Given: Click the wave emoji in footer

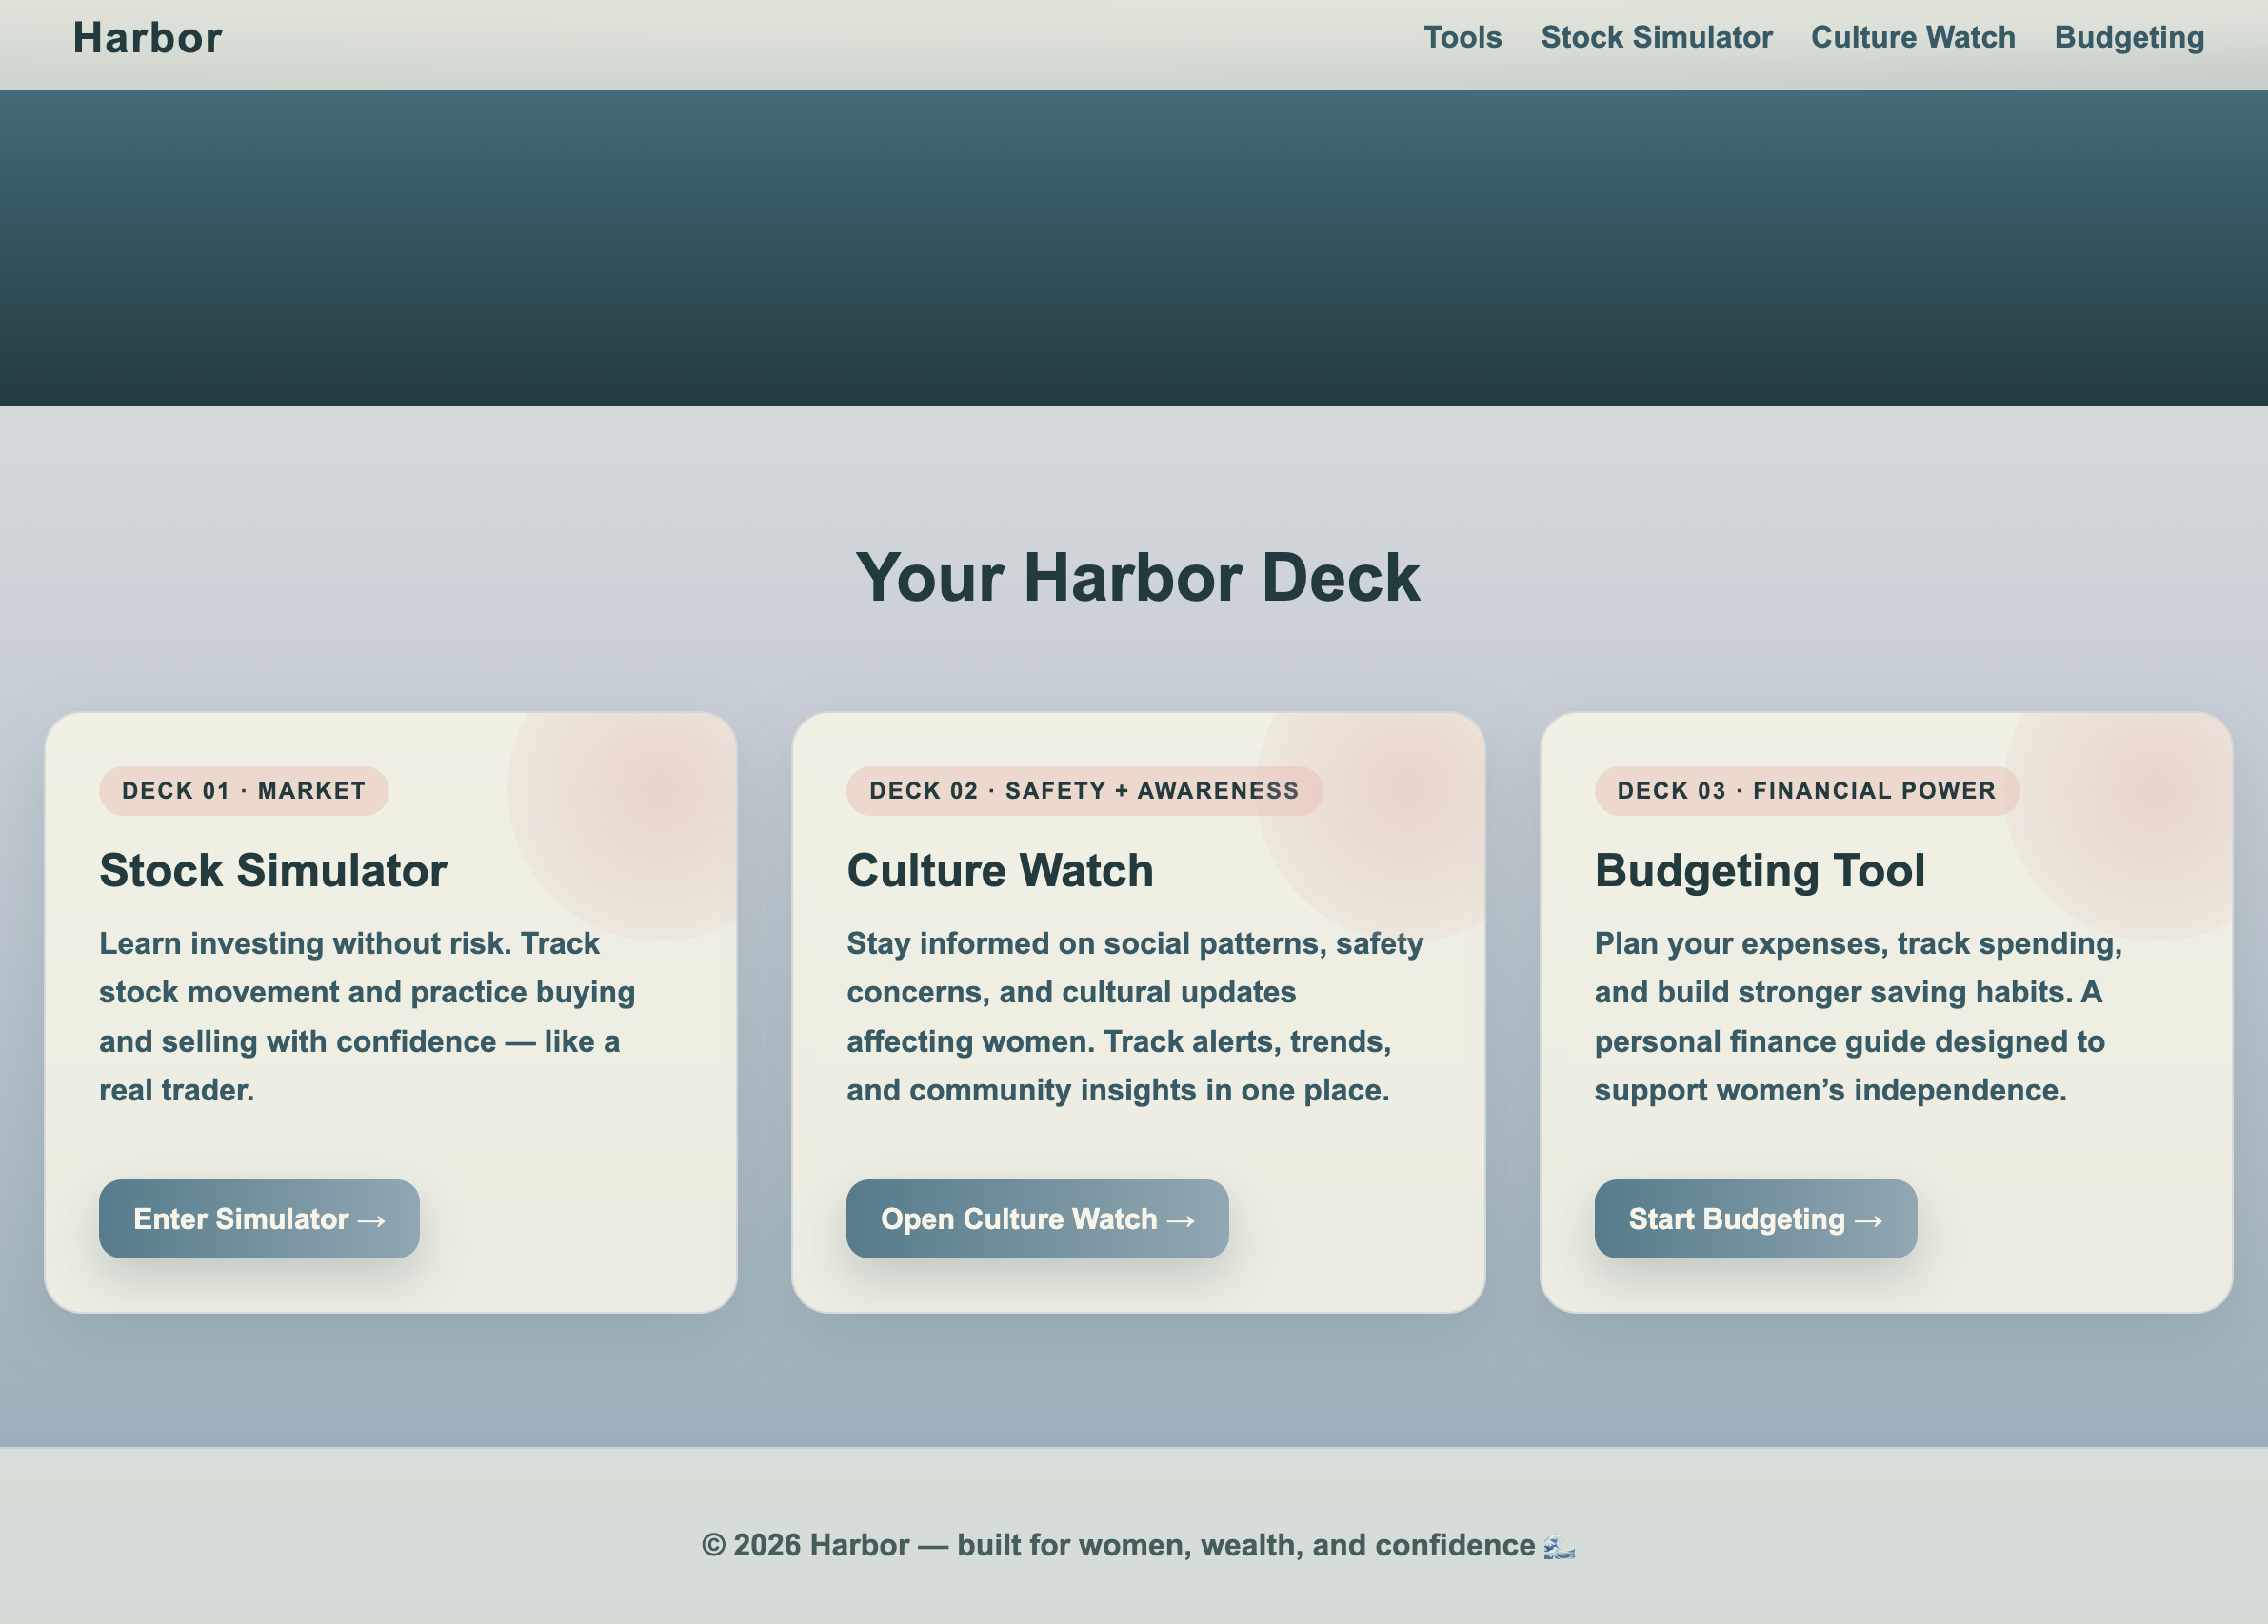Looking at the screenshot, I should click(x=1559, y=1547).
